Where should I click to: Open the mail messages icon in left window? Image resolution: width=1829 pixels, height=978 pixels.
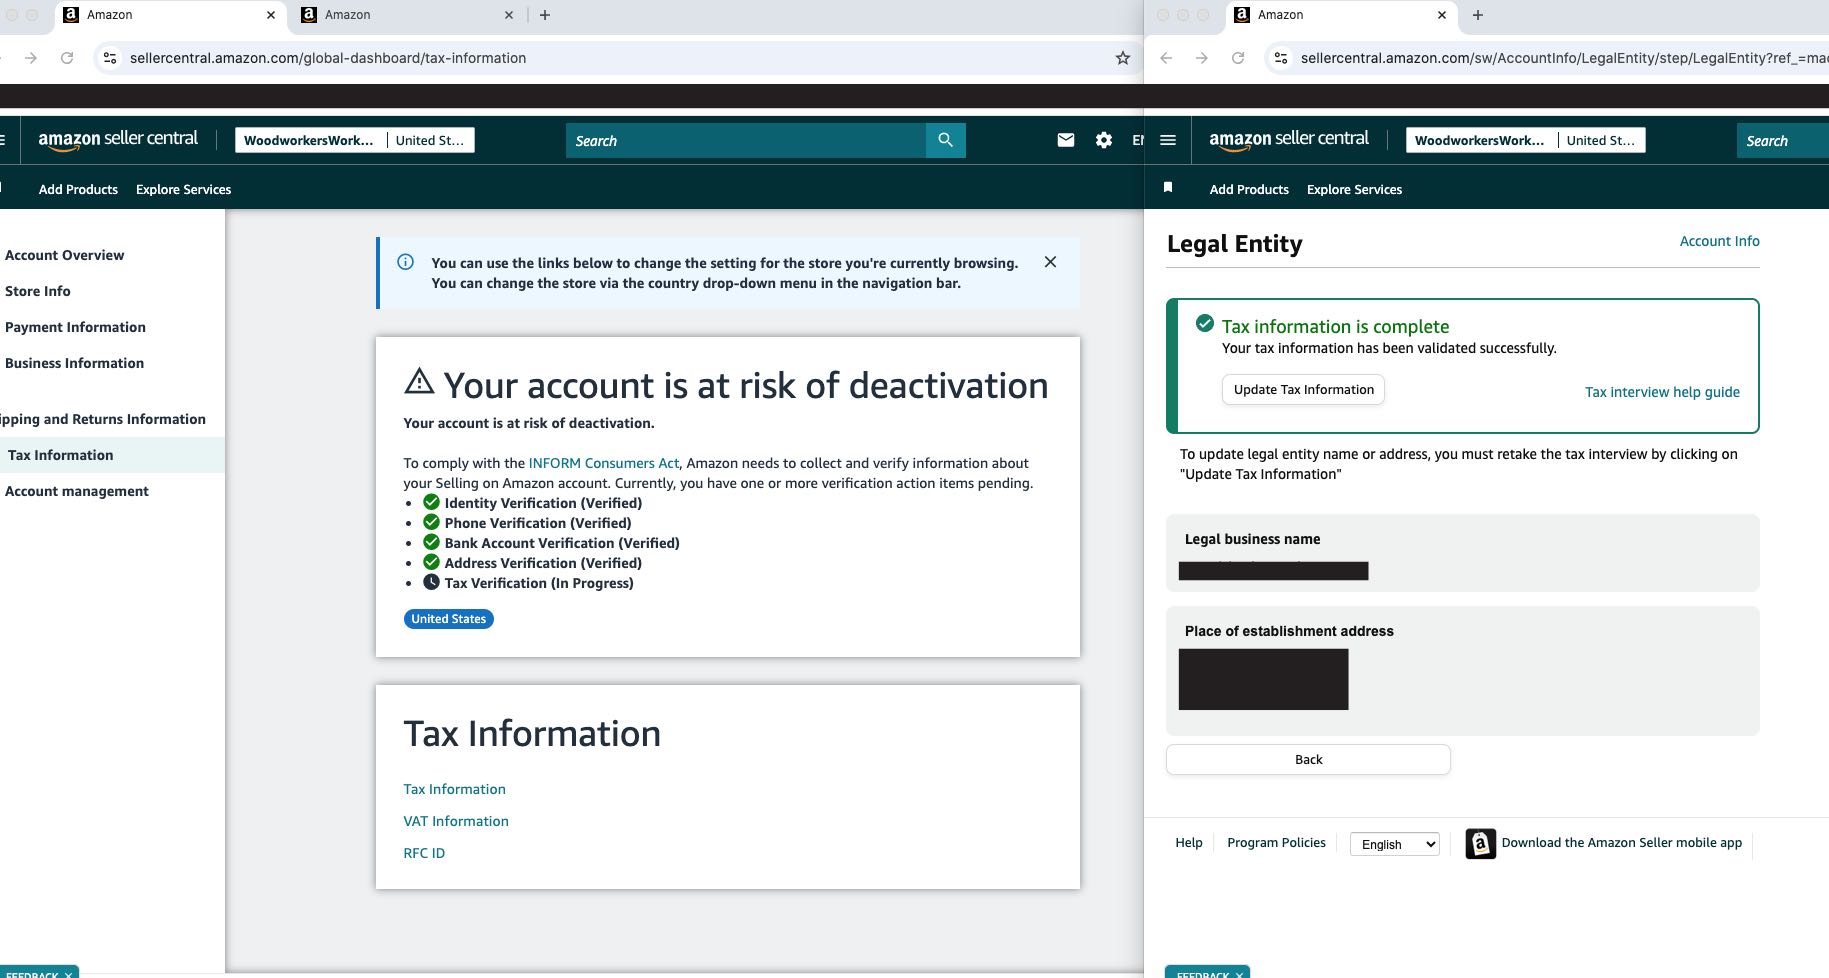1066,140
